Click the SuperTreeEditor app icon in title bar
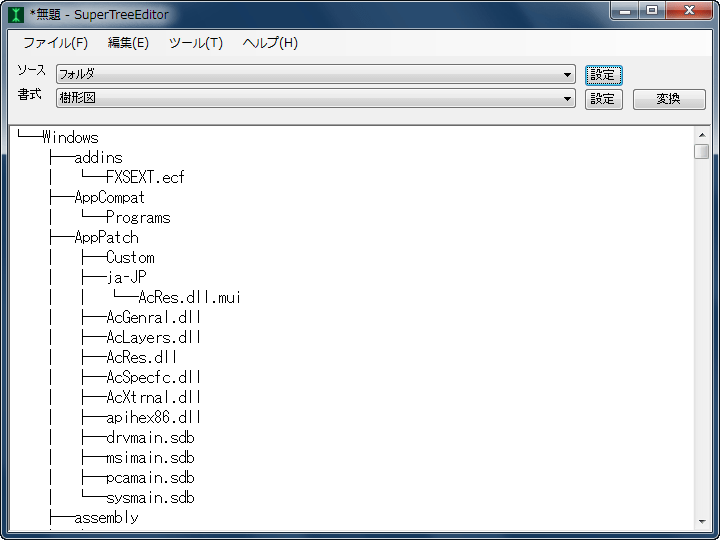 (16, 14)
